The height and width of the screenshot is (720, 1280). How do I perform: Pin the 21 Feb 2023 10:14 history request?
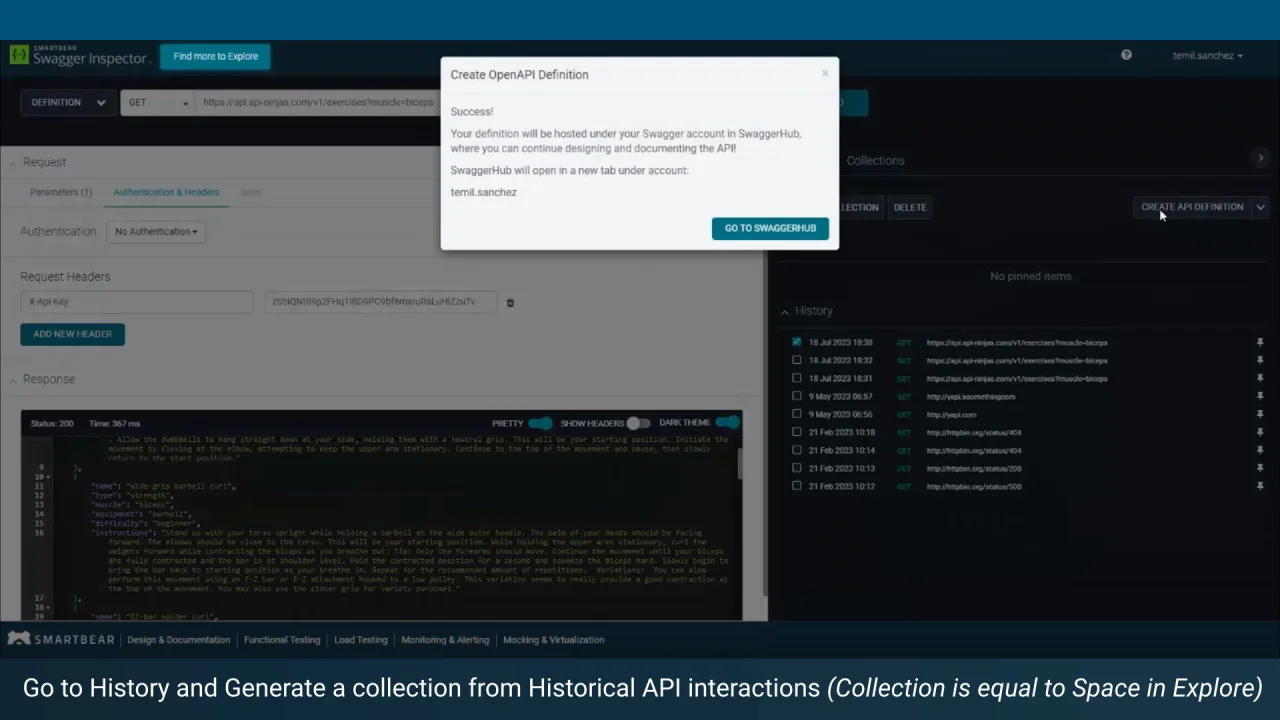click(x=1260, y=450)
